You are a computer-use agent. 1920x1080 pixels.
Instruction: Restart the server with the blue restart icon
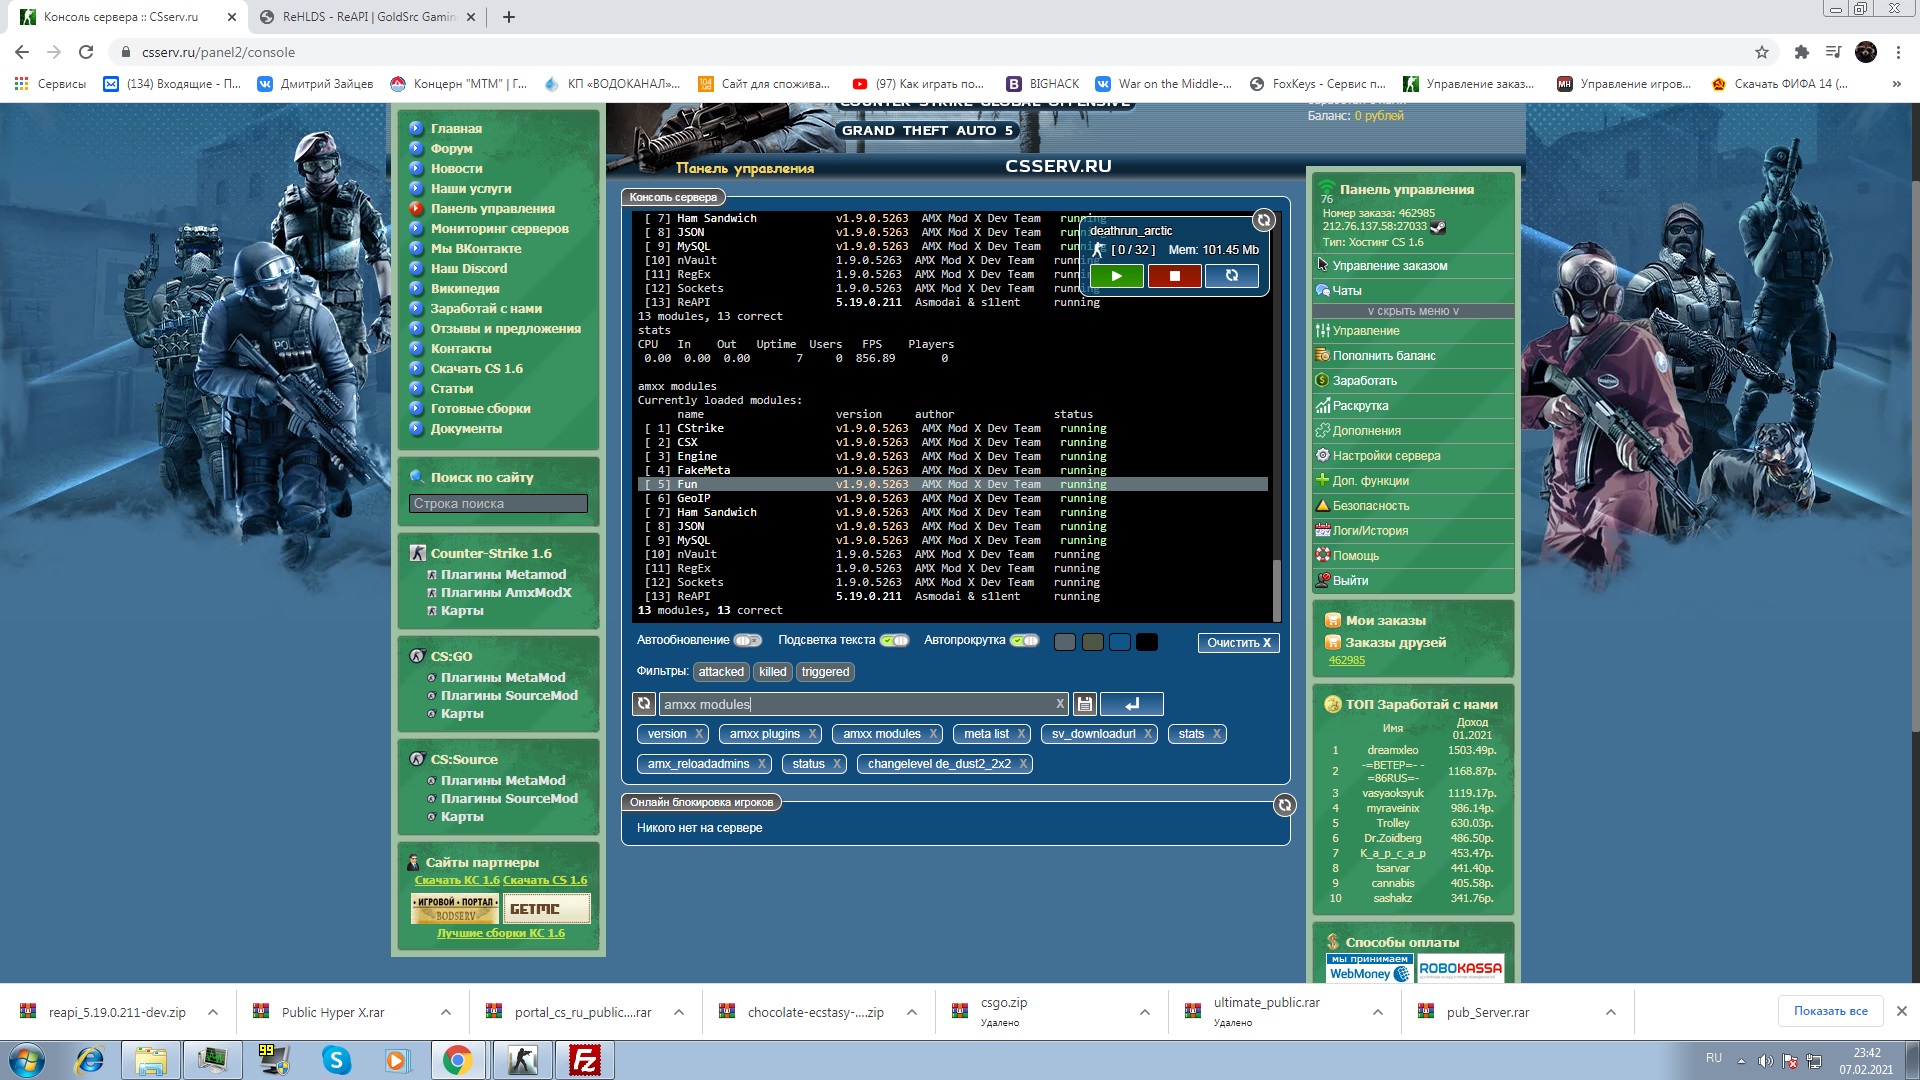point(1232,276)
